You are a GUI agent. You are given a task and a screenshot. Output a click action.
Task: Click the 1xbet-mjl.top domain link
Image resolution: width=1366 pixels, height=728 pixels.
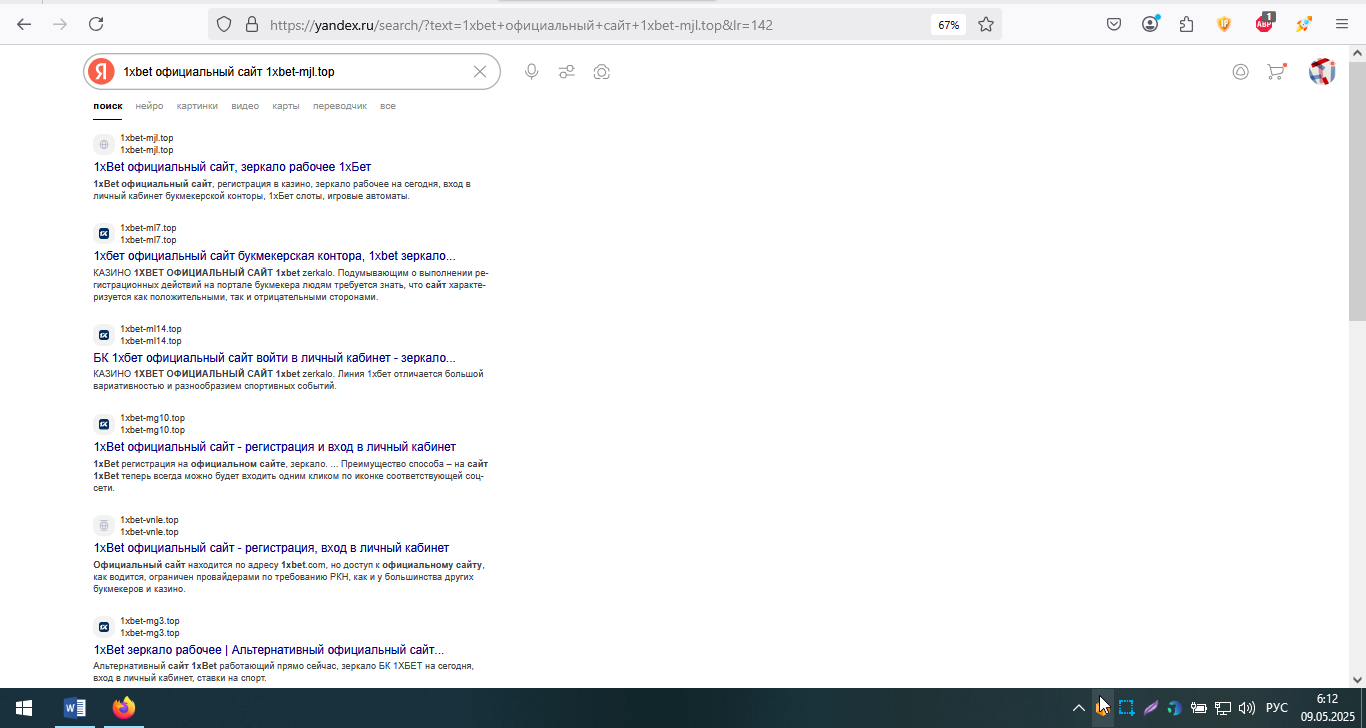click(x=147, y=138)
